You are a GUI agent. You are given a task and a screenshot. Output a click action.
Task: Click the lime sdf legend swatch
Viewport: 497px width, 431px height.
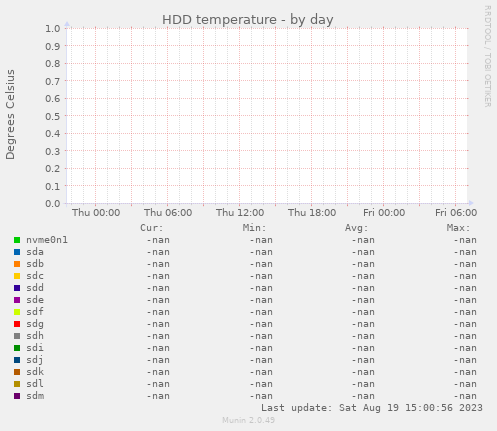coord(17,312)
